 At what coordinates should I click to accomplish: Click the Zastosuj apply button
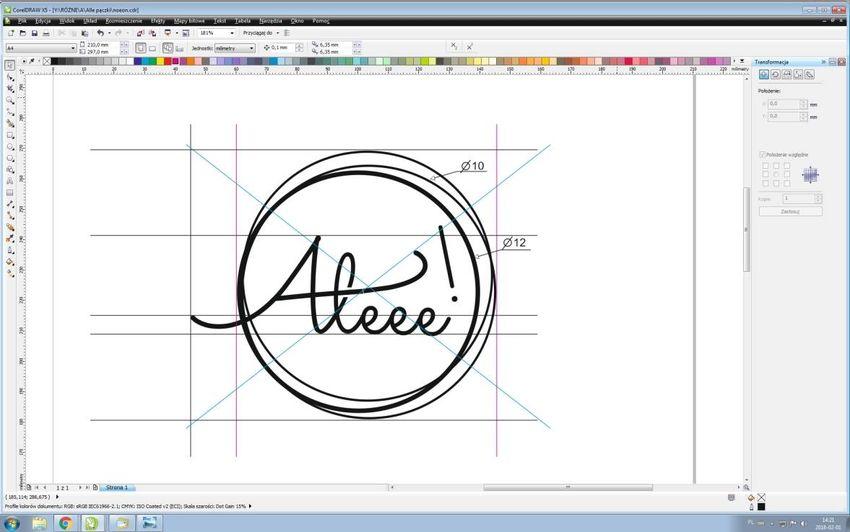coord(790,211)
